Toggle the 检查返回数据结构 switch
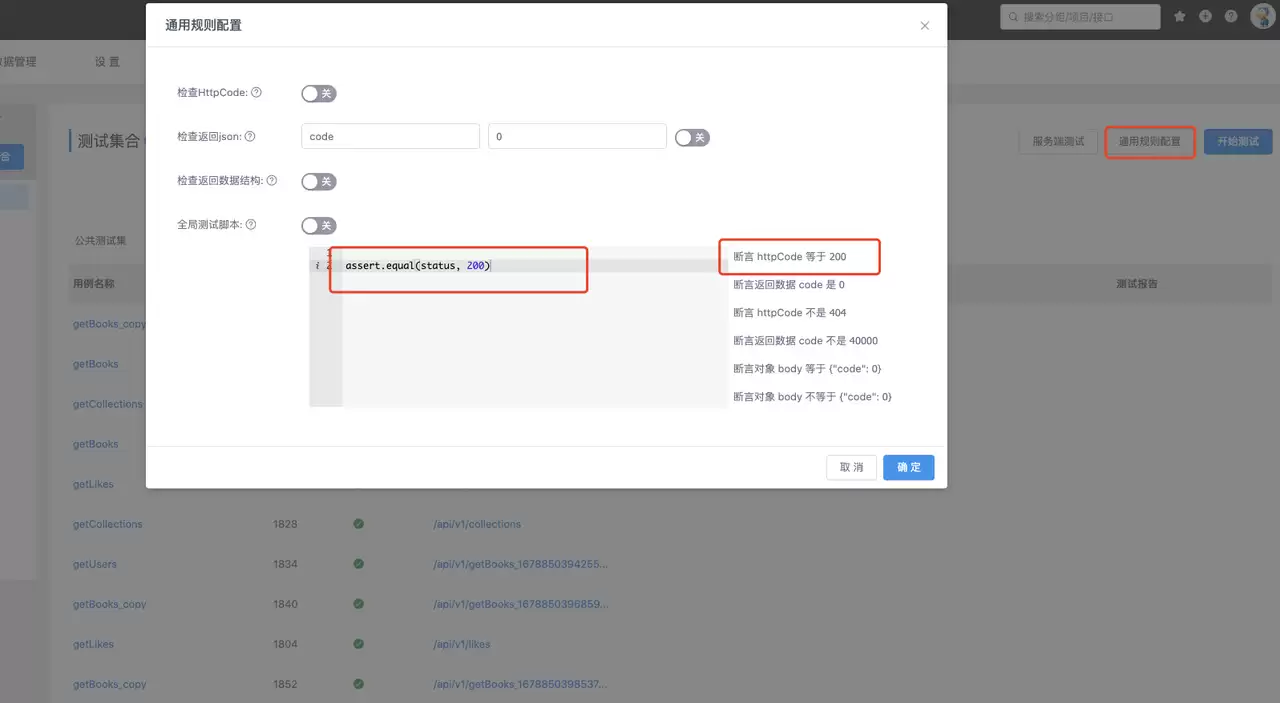Screen dimensions: 1280x703 319,181
